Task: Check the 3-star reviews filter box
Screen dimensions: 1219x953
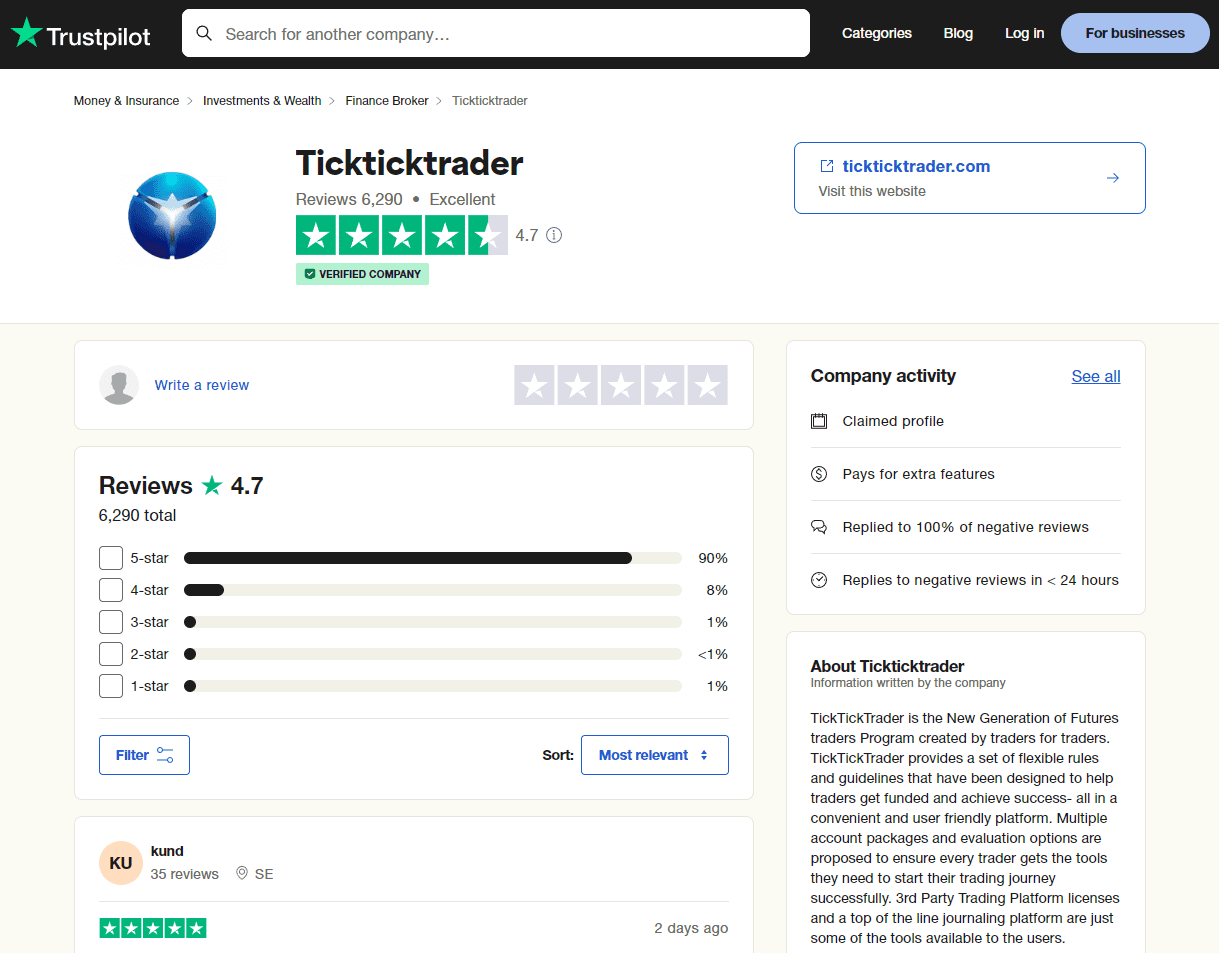Action: (x=111, y=622)
